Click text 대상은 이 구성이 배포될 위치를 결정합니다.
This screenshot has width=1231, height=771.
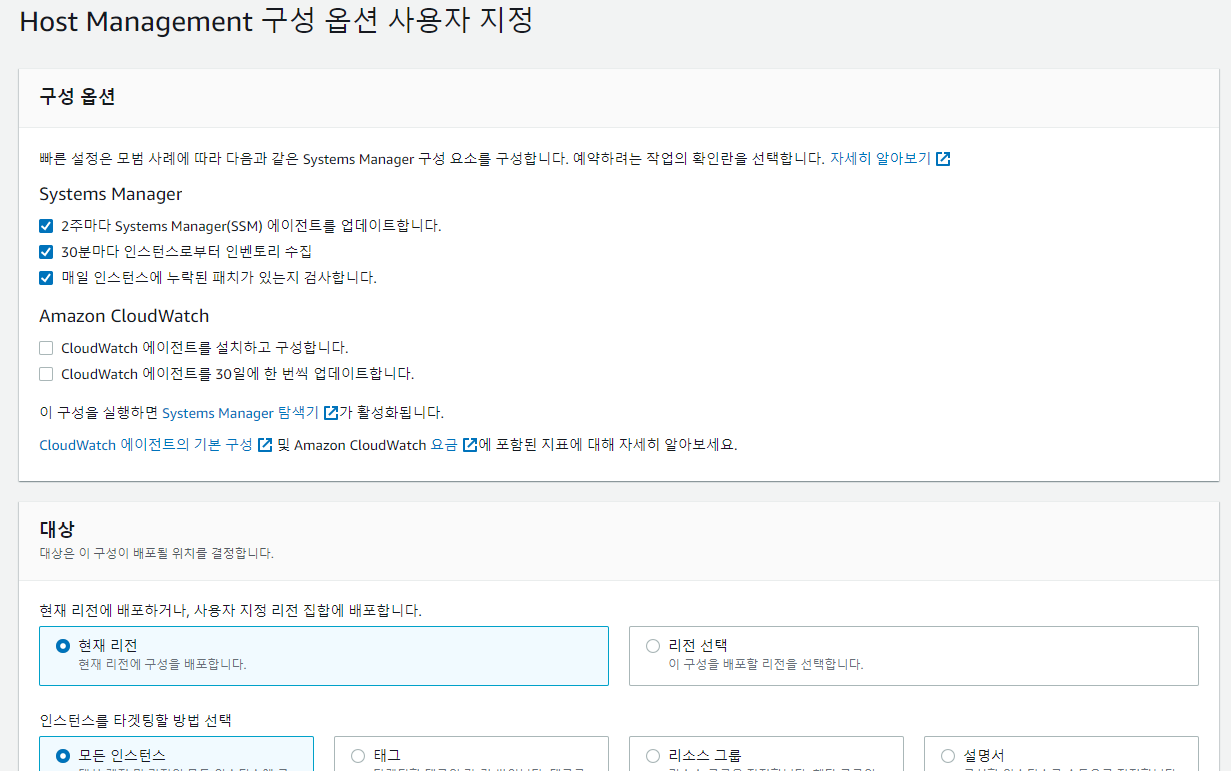pos(156,553)
